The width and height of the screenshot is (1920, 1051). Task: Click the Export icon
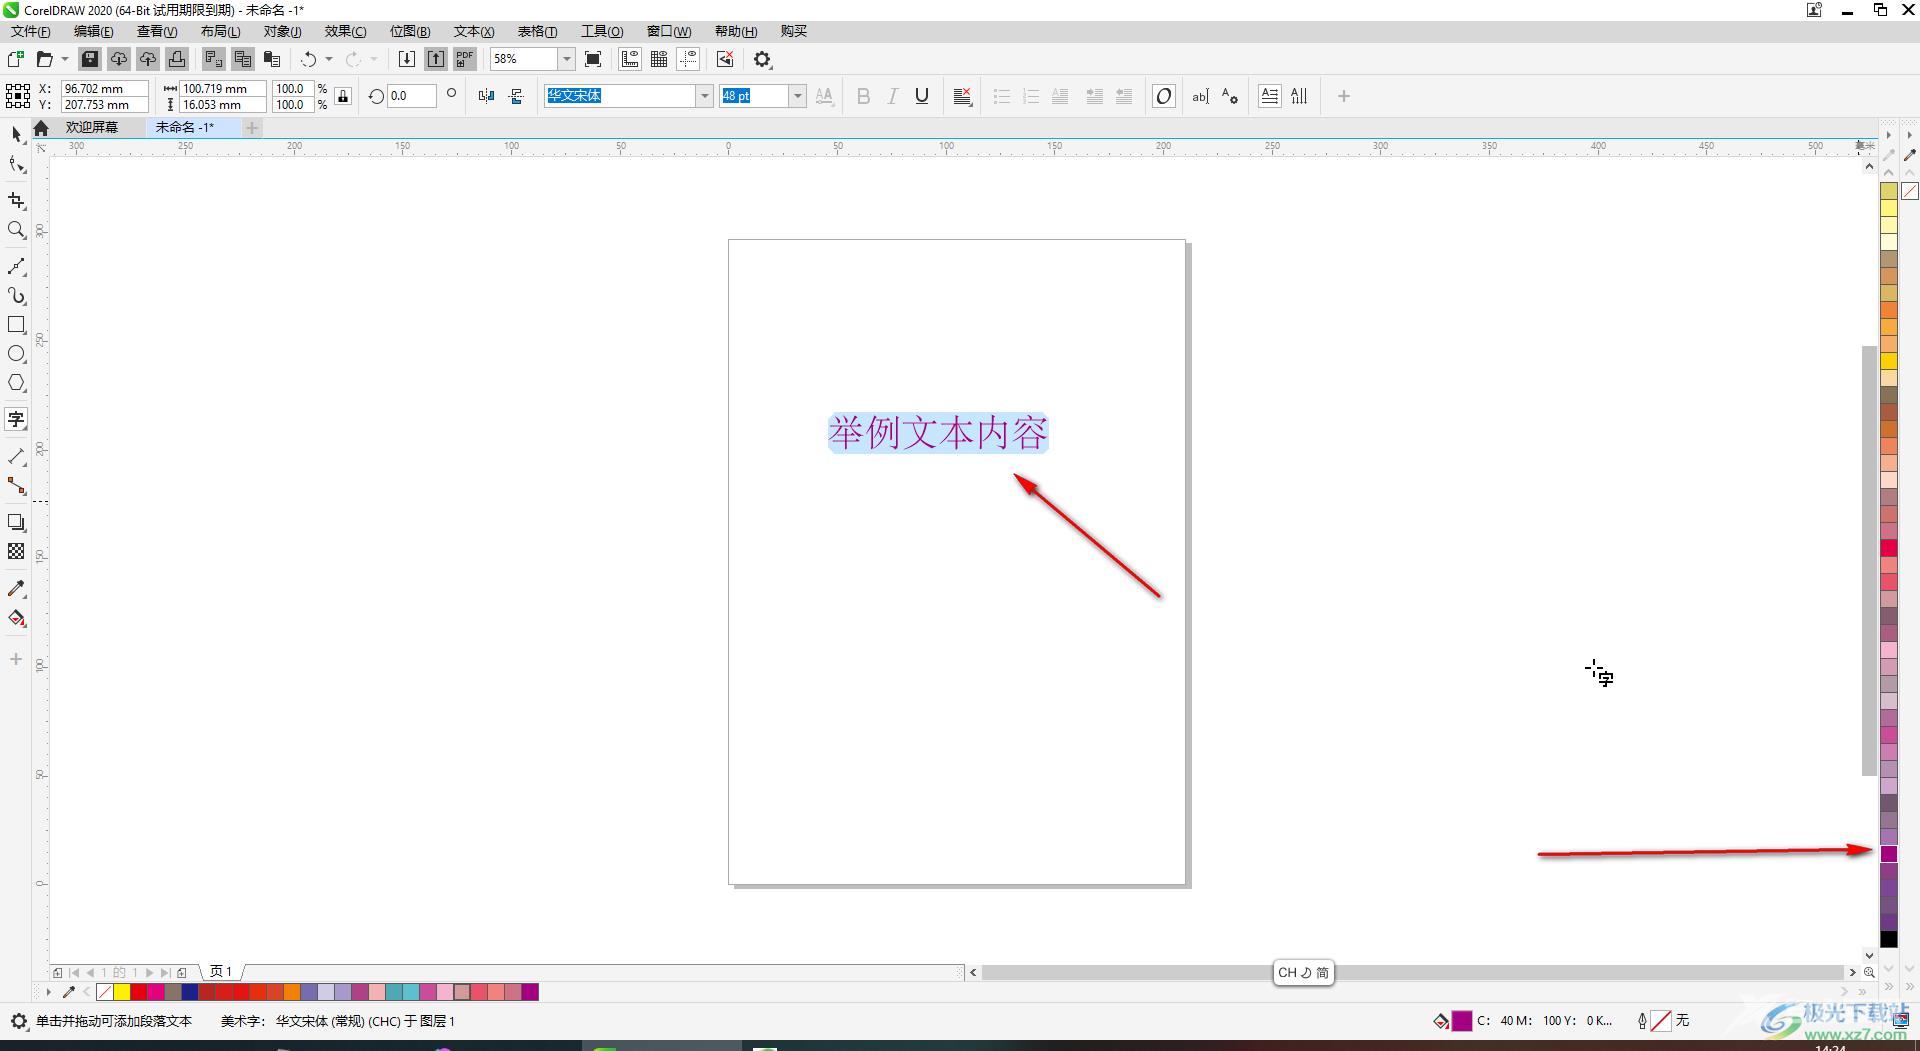pos(436,59)
